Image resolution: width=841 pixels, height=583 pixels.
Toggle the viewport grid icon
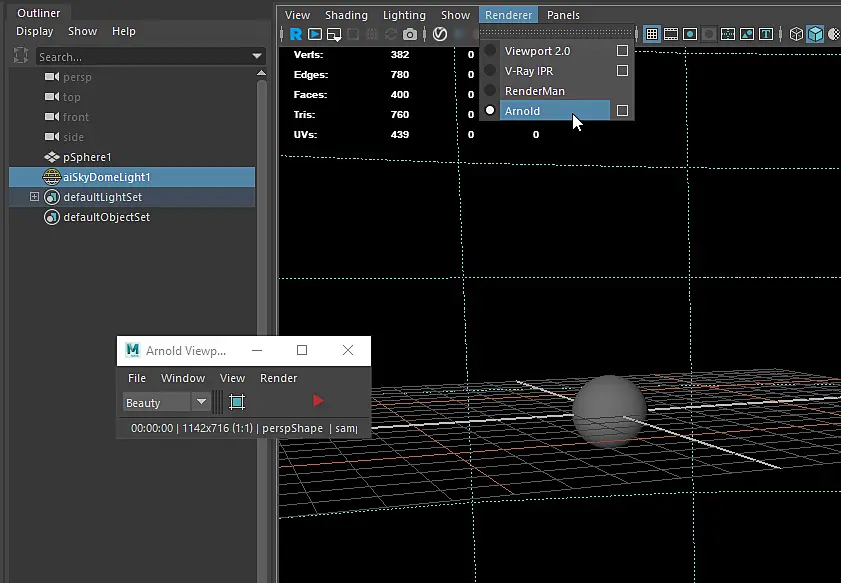(652, 34)
